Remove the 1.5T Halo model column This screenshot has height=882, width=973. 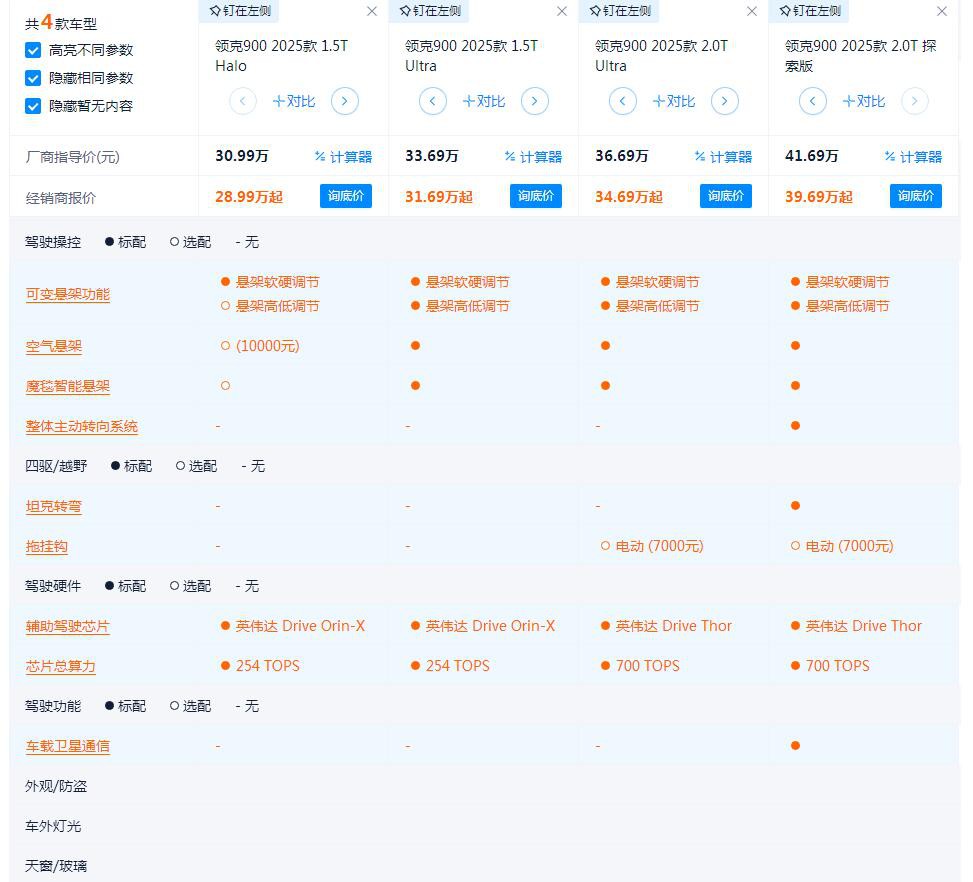click(x=372, y=11)
